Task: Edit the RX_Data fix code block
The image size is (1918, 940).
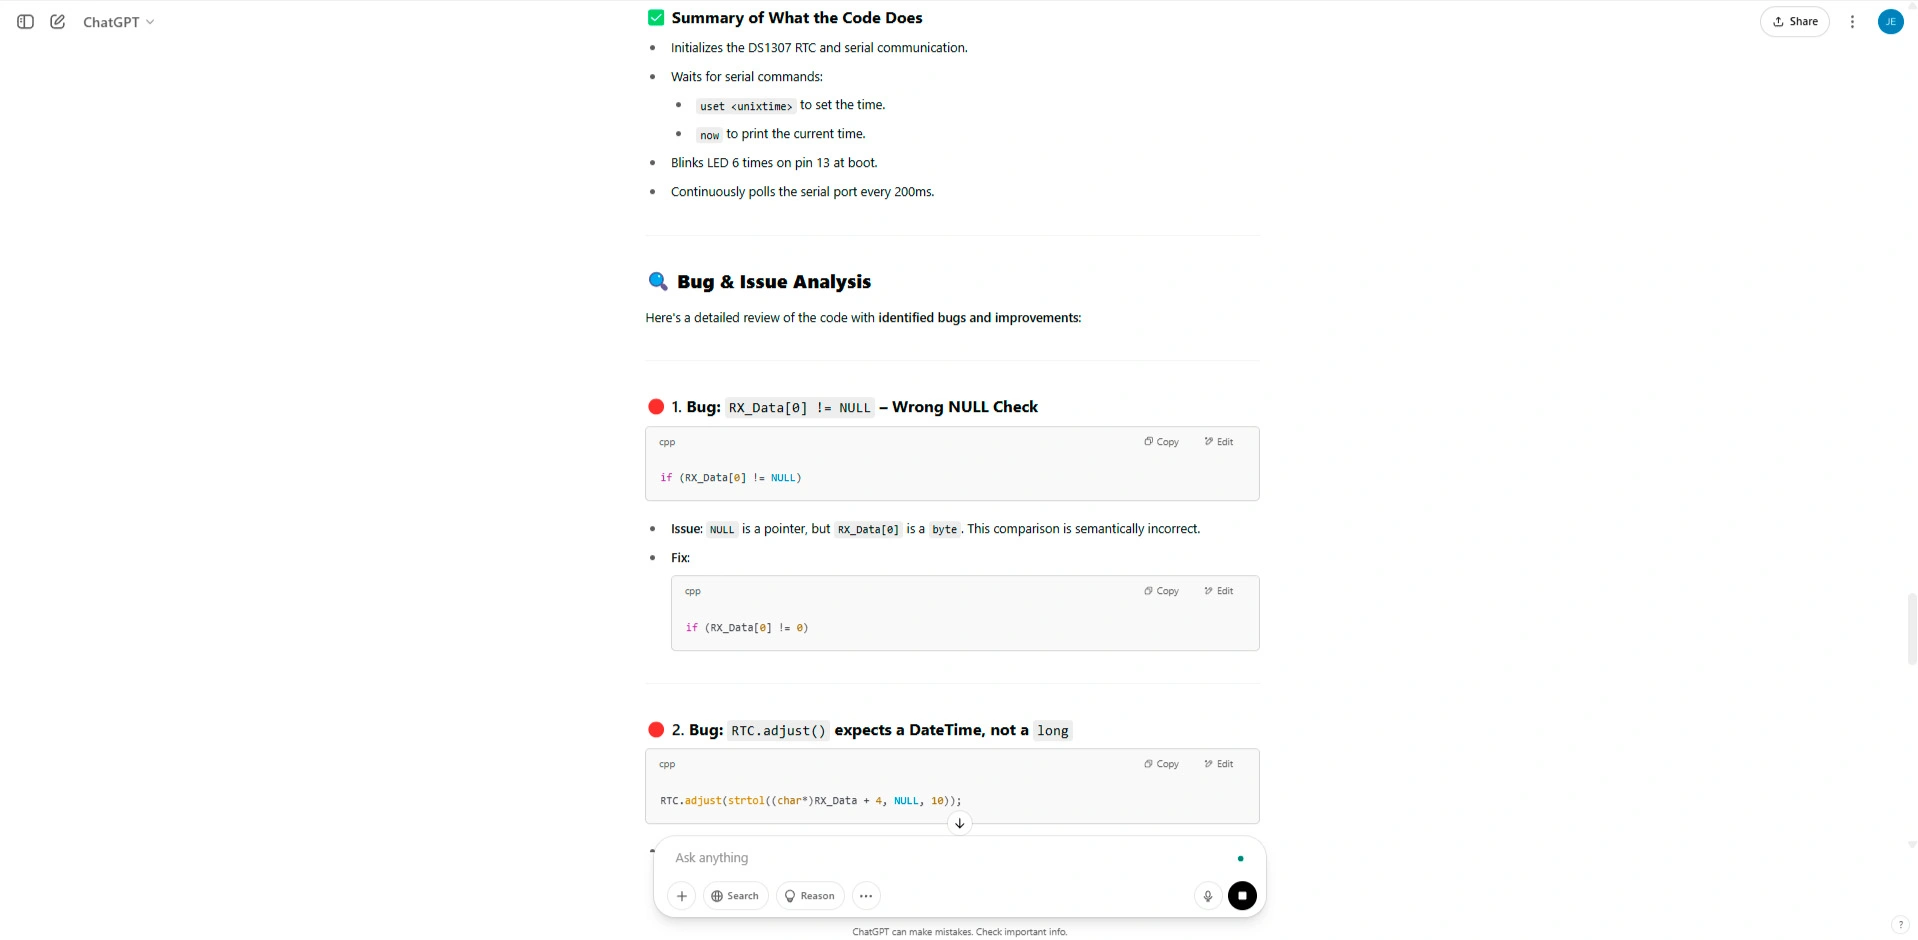Action: pyautogui.click(x=1219, y=591)
